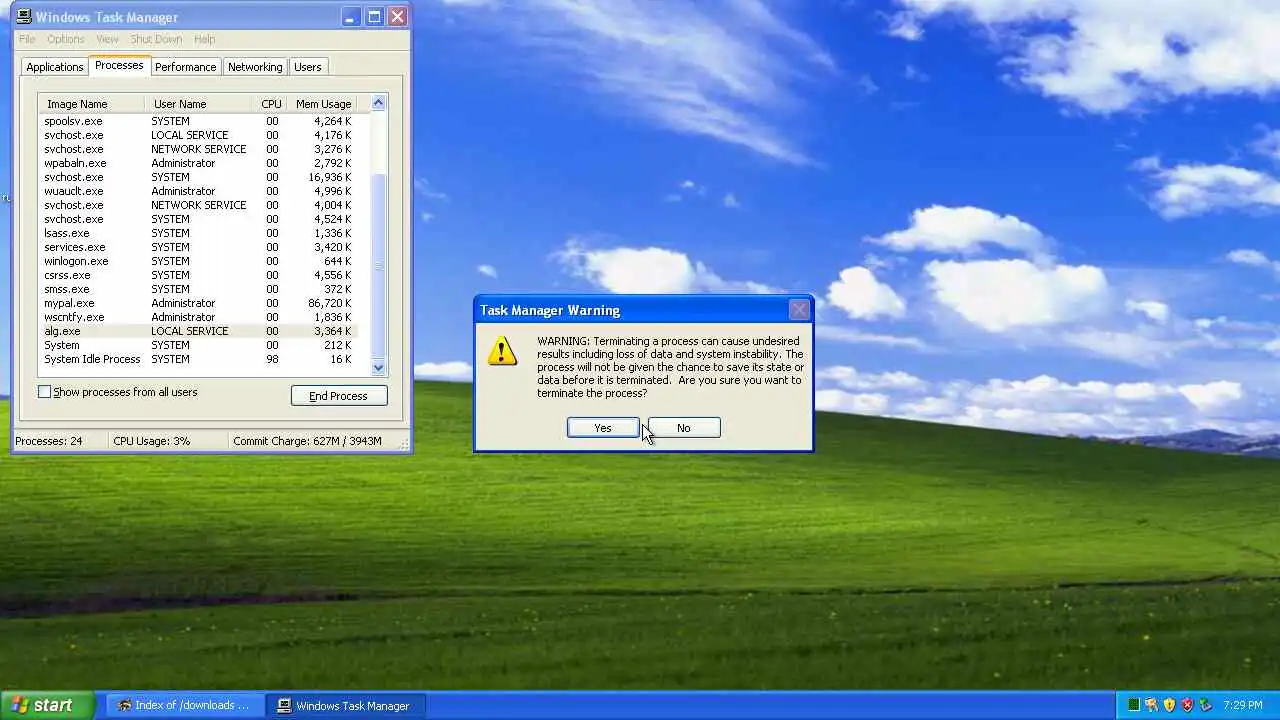Click the Windows activation keys tray icon

point(1151,705)
